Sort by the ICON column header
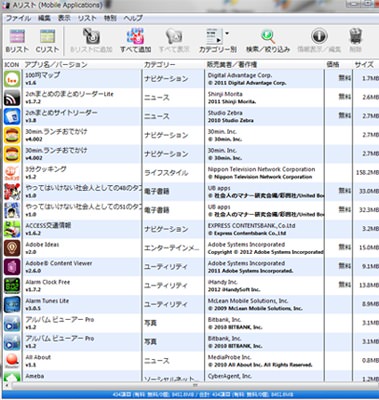Viewport: 379px width, 400px height. [12, 65]
